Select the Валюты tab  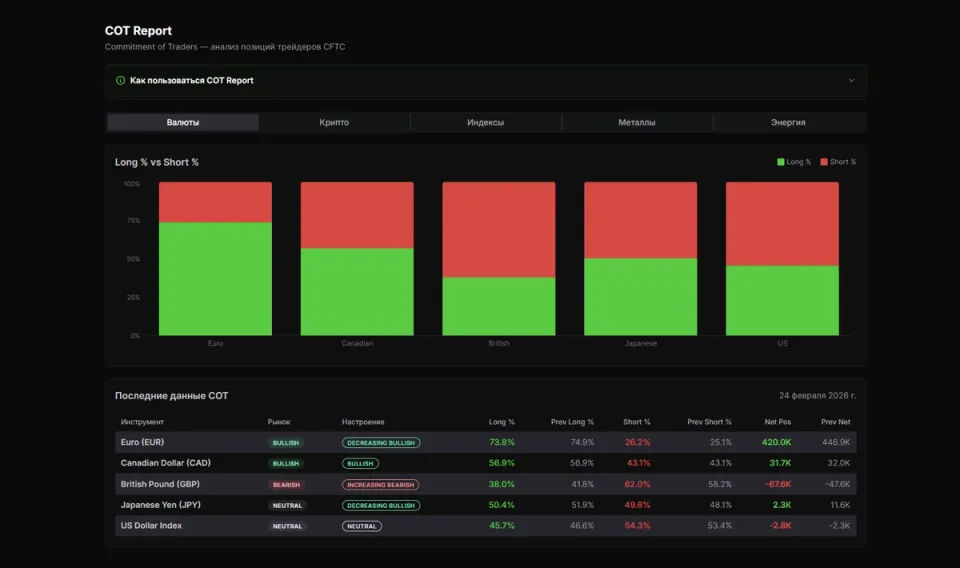coord(182,122)
